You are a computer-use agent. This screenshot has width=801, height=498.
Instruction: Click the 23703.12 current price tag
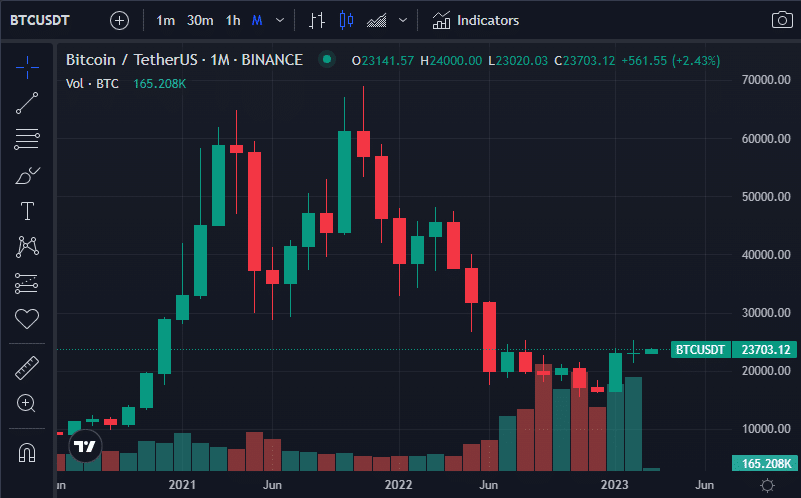point(765,350)
